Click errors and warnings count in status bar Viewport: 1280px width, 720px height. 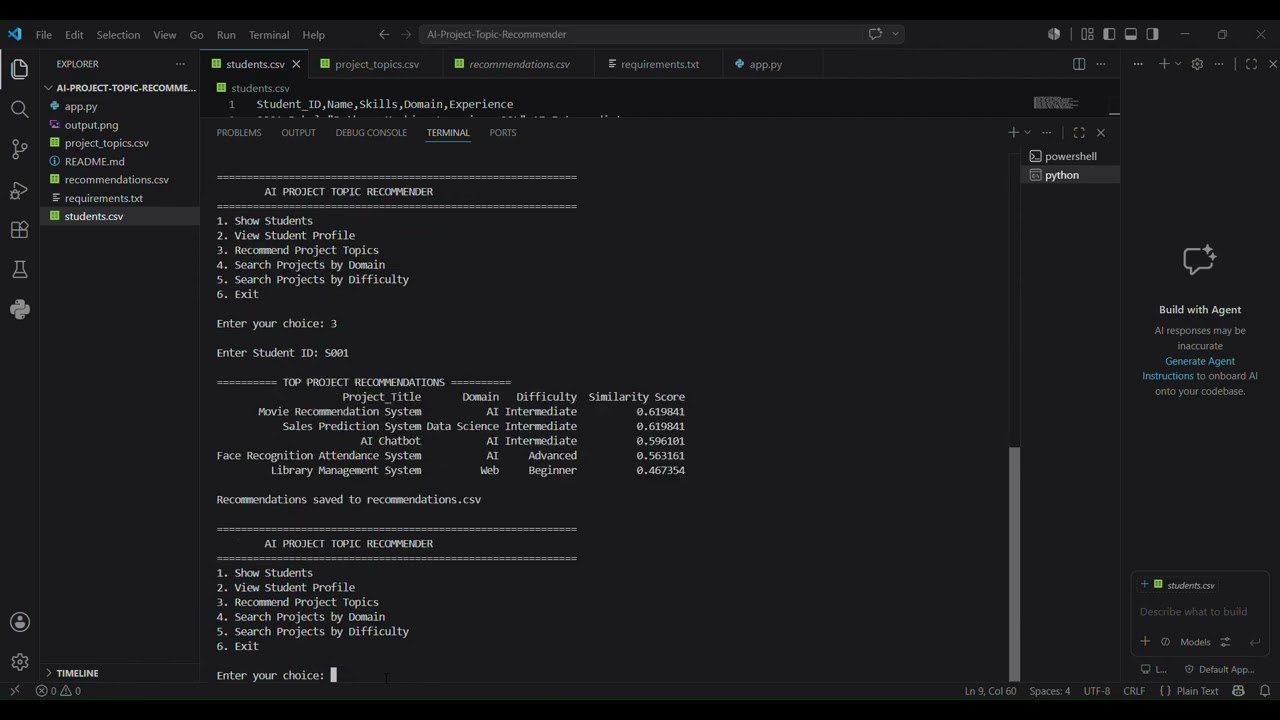coord(58,691)
